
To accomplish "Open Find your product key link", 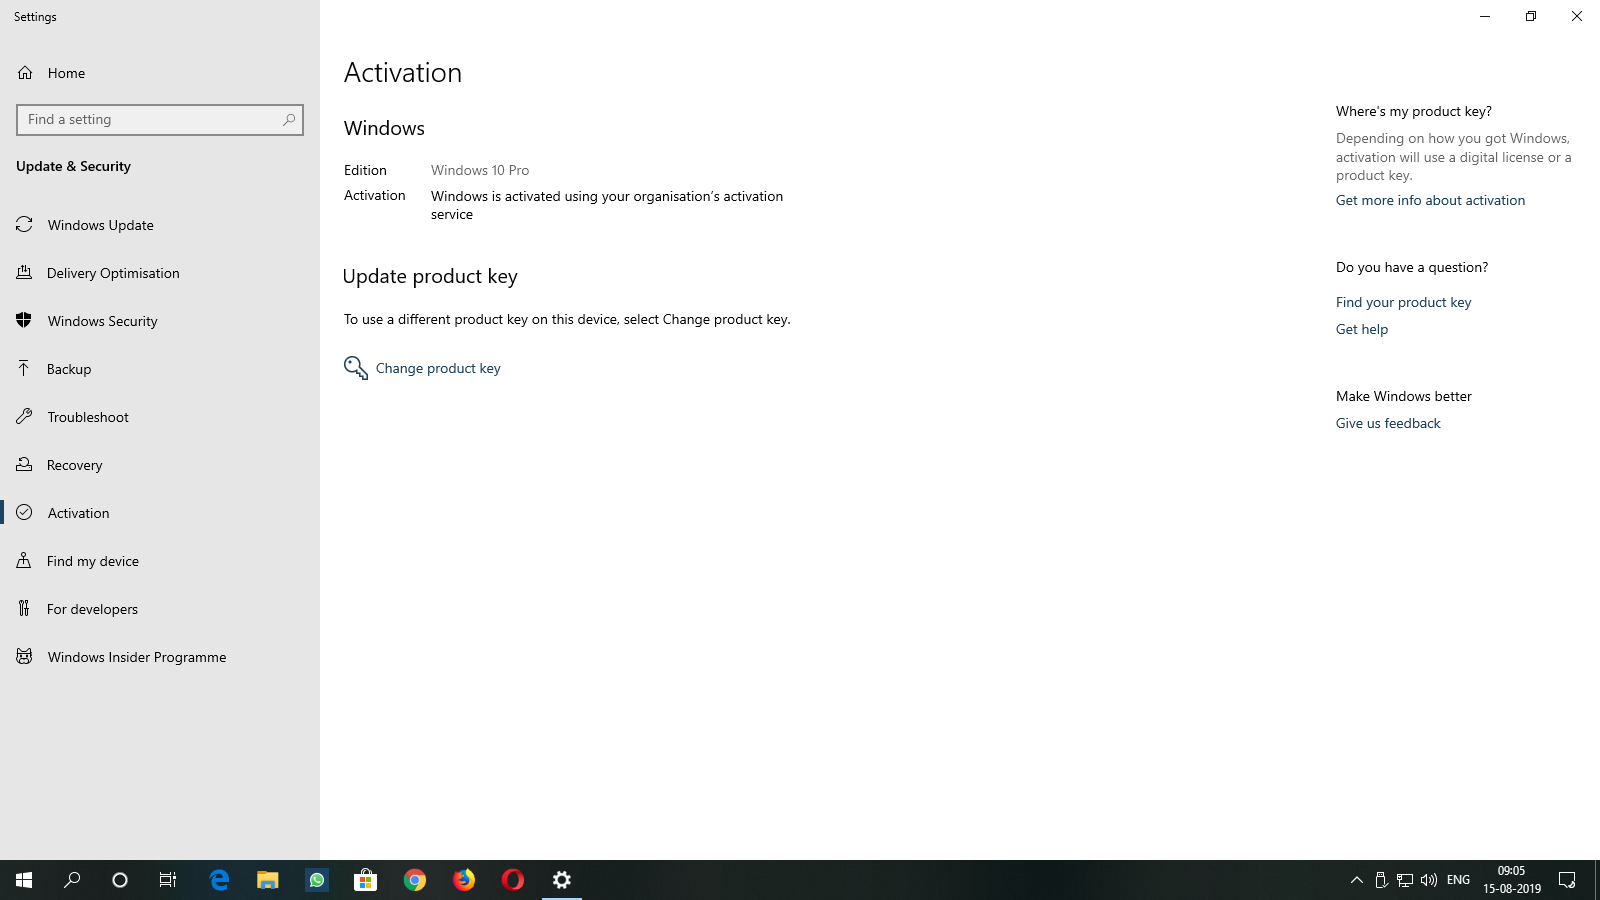I will pyautogui.click(x=1403, y=302).
